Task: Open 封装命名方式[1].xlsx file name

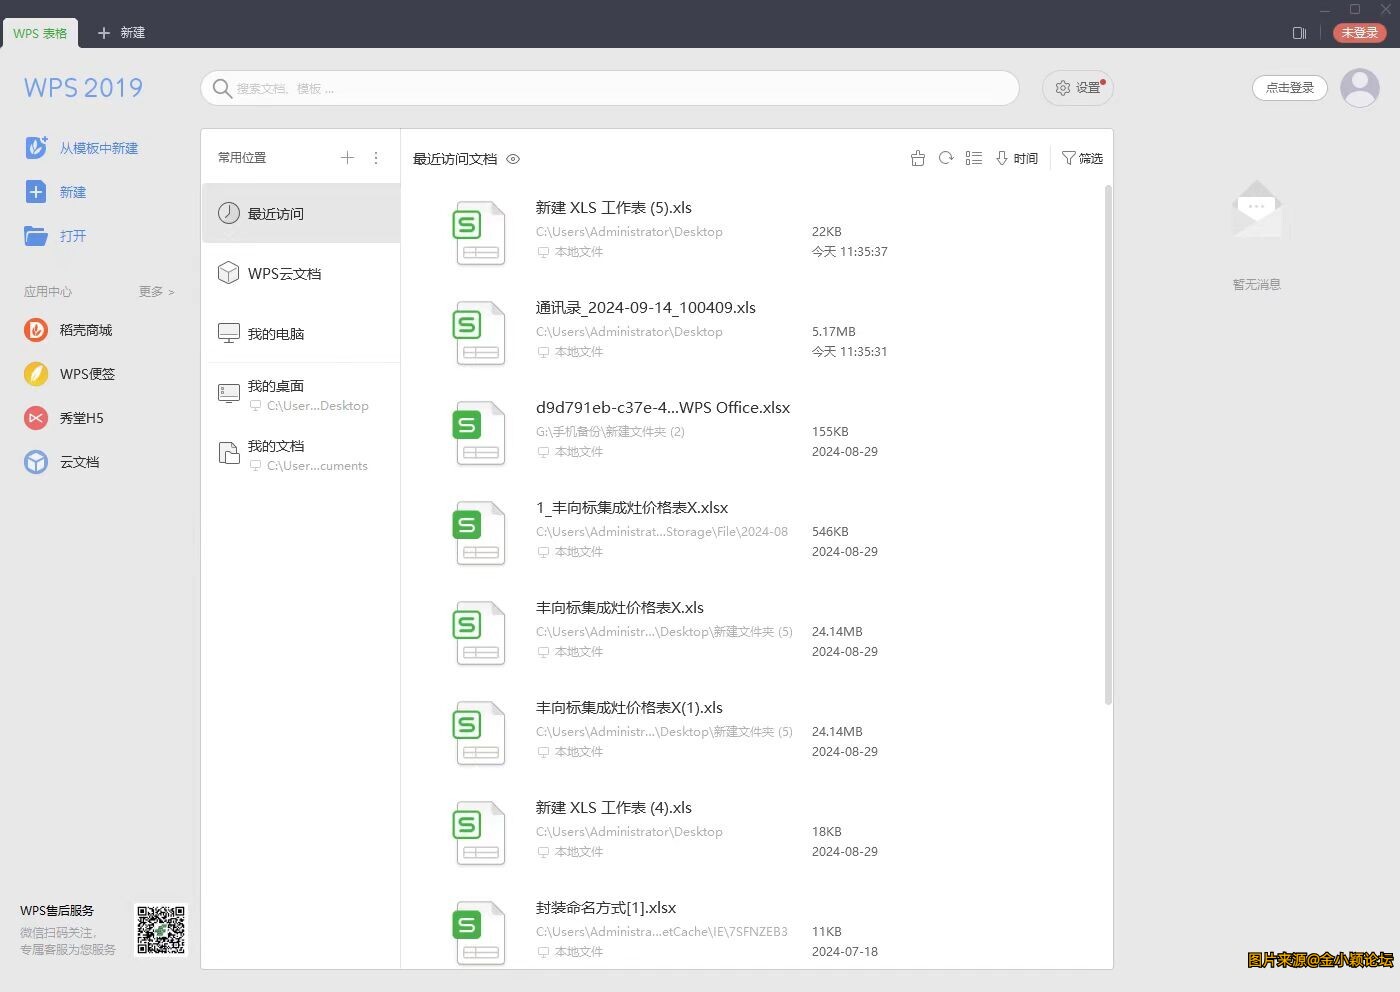Action: point(606,908)
